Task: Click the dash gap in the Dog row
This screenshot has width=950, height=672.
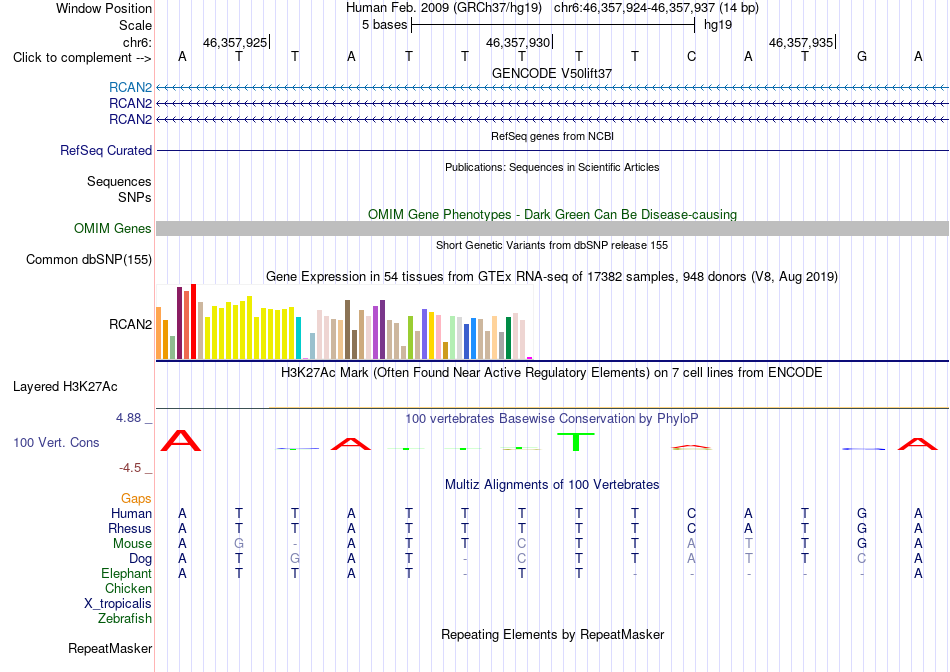Action: (465, 559)
